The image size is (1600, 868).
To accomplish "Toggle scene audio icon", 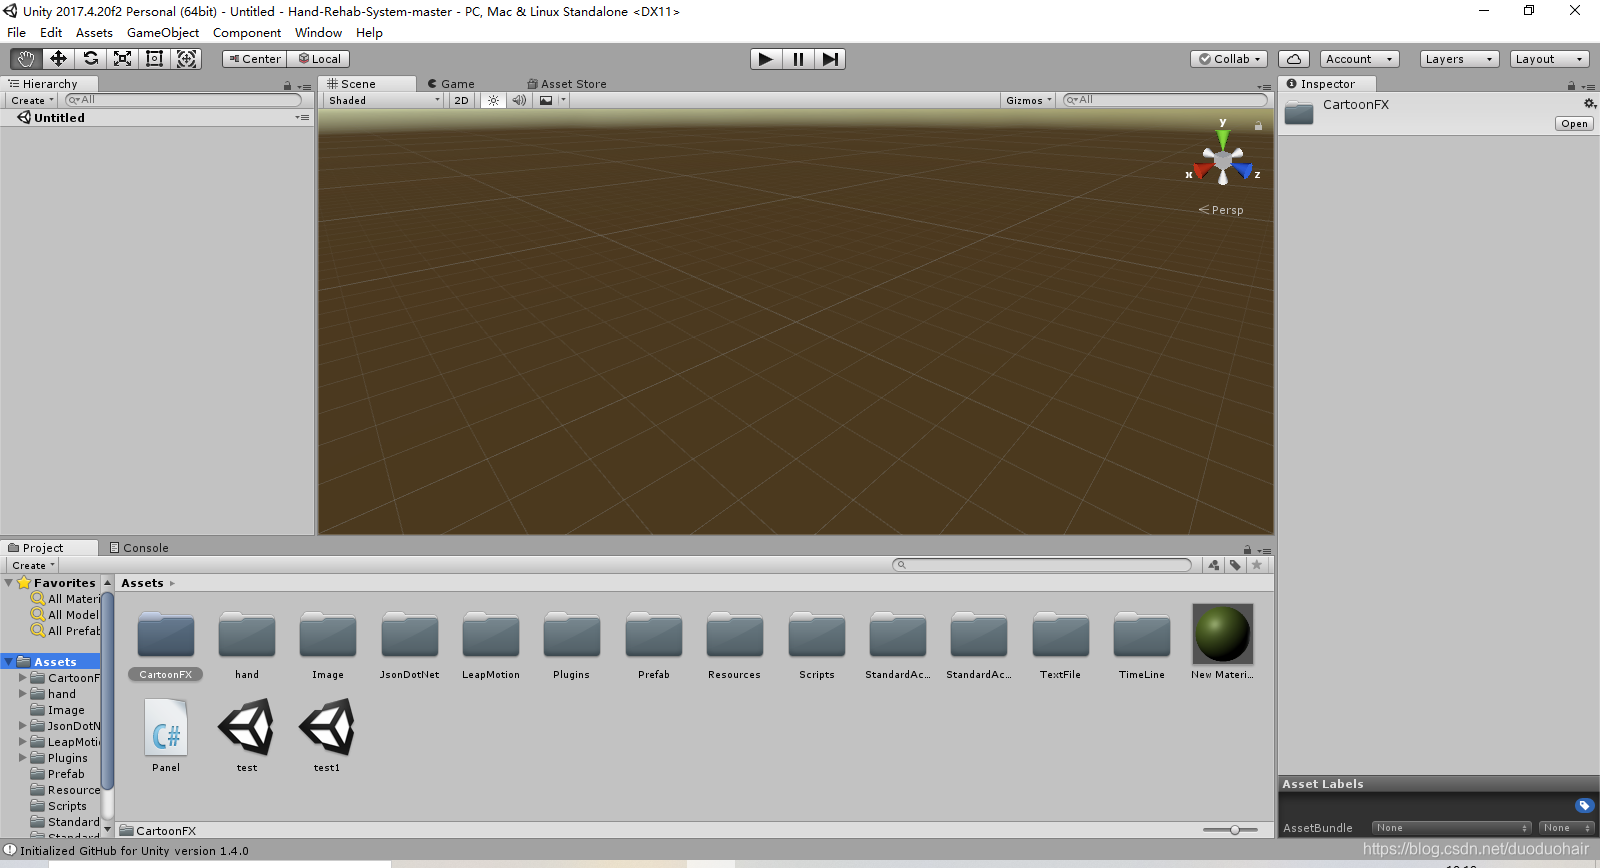I will pyautogui.click(x=519, y=100).
